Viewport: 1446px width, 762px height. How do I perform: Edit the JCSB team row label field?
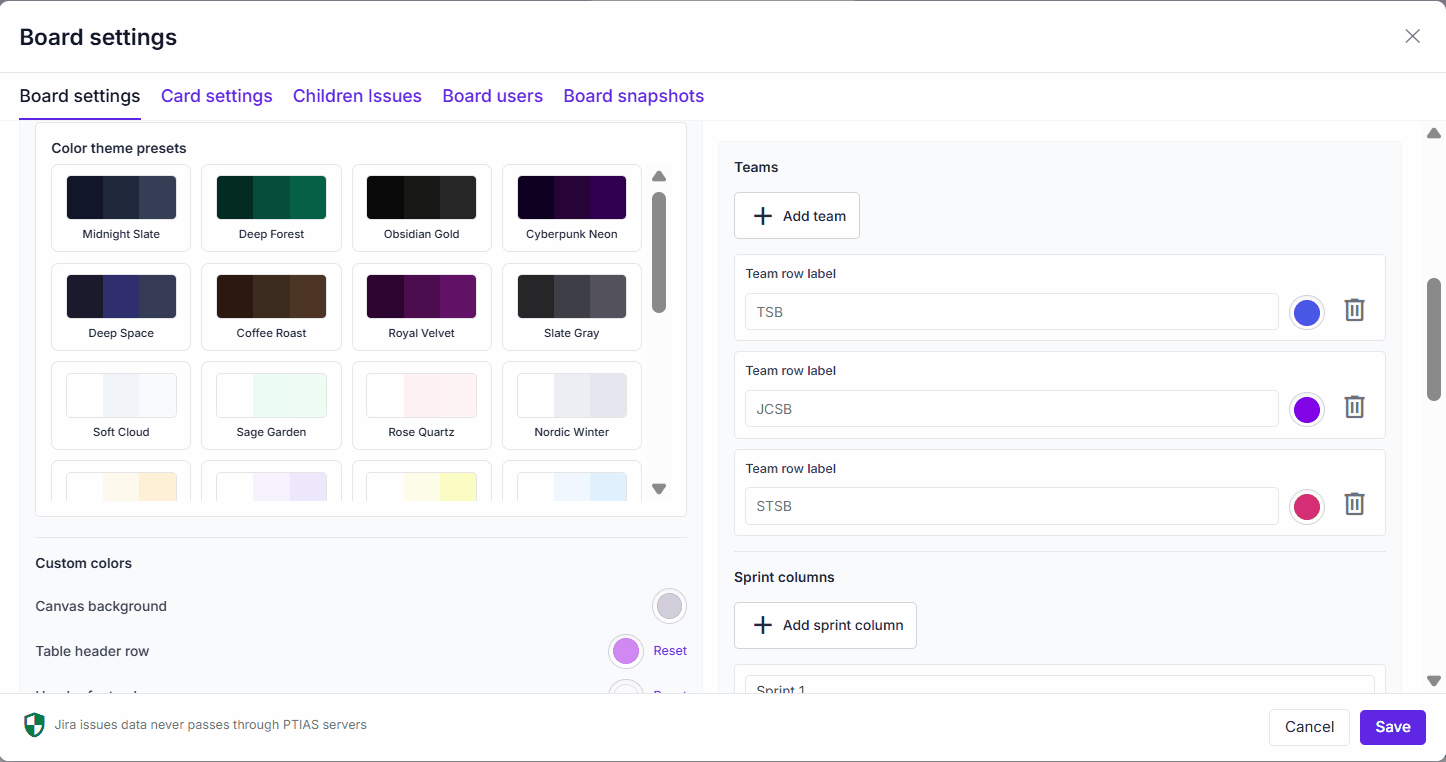pyautogui.click(x=1011, y=409)
